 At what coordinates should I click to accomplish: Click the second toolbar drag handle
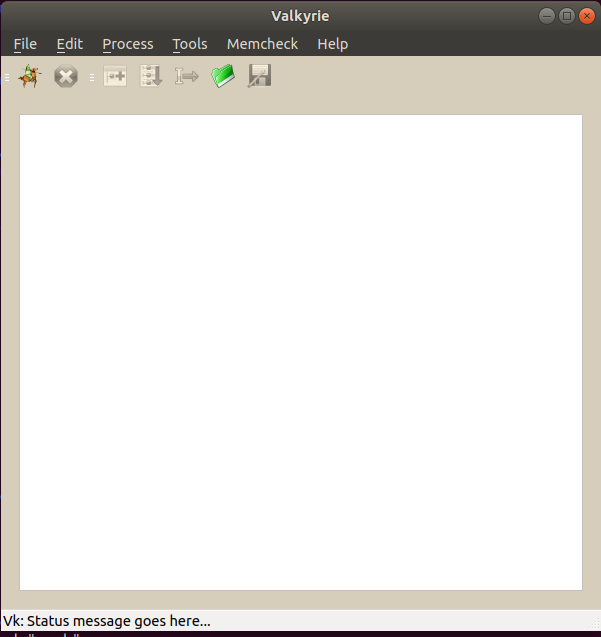point(92,77)
